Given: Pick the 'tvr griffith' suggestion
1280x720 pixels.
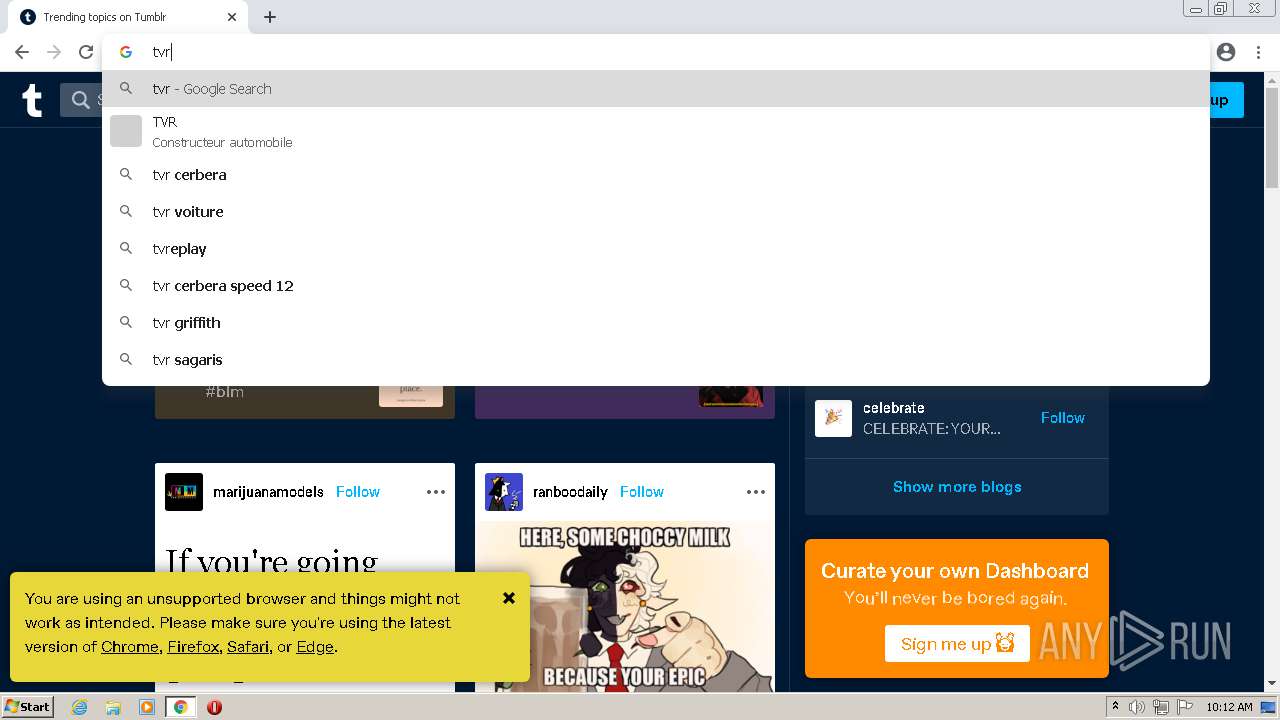Looking at the screenshot, I should click(656, 322).
